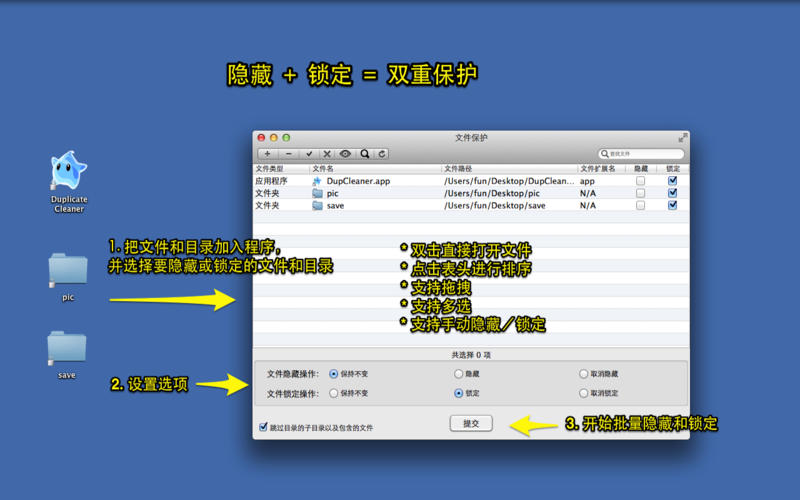This screenshot has height=500, width=800.
Task: Toggle 隐藏 checkbox for DupCleaner.app row
Action: [x=640, y=181]
